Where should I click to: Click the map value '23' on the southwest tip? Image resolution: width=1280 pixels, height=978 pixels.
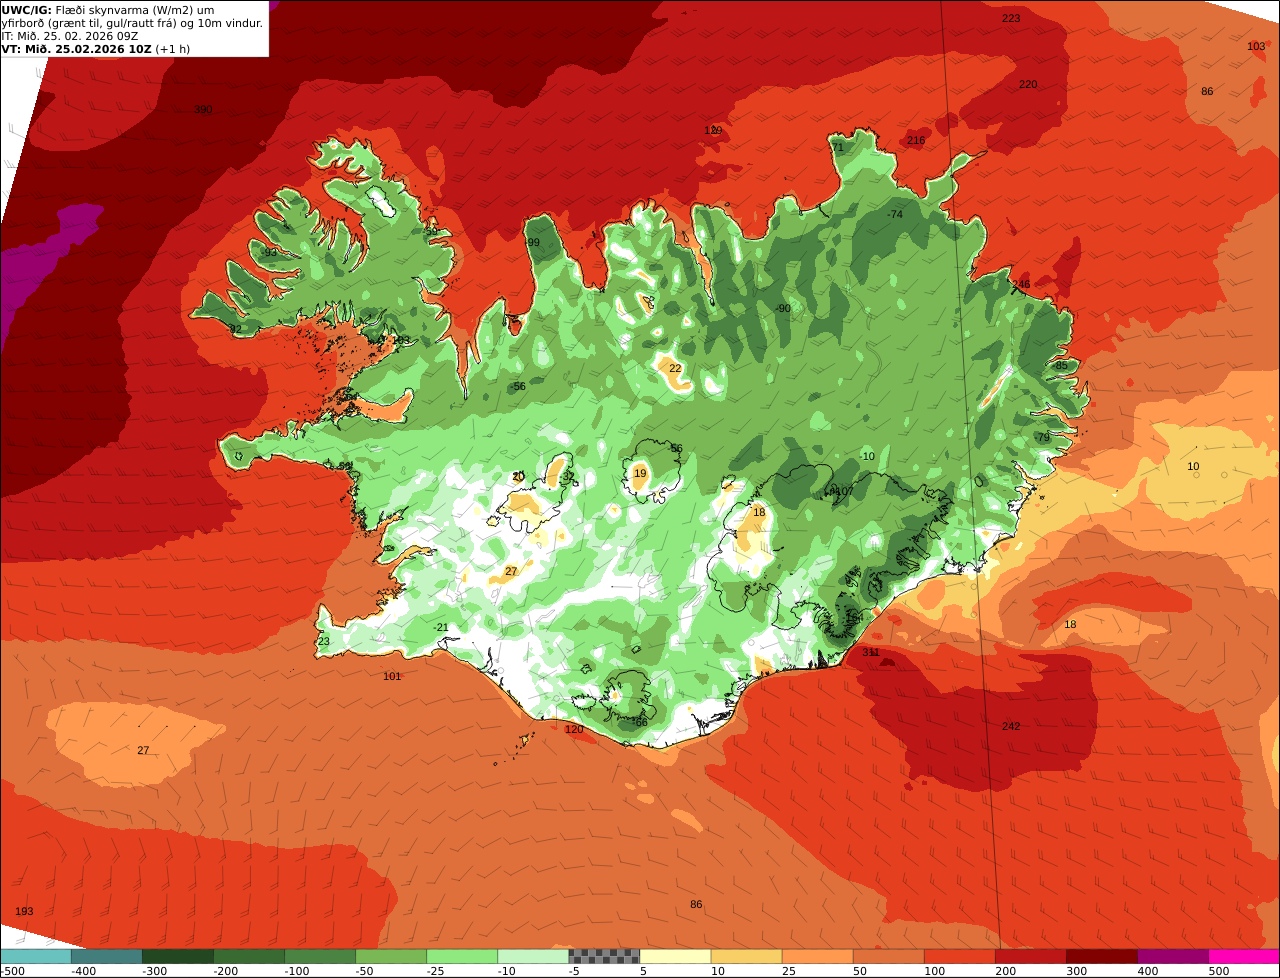coord(323,641)
